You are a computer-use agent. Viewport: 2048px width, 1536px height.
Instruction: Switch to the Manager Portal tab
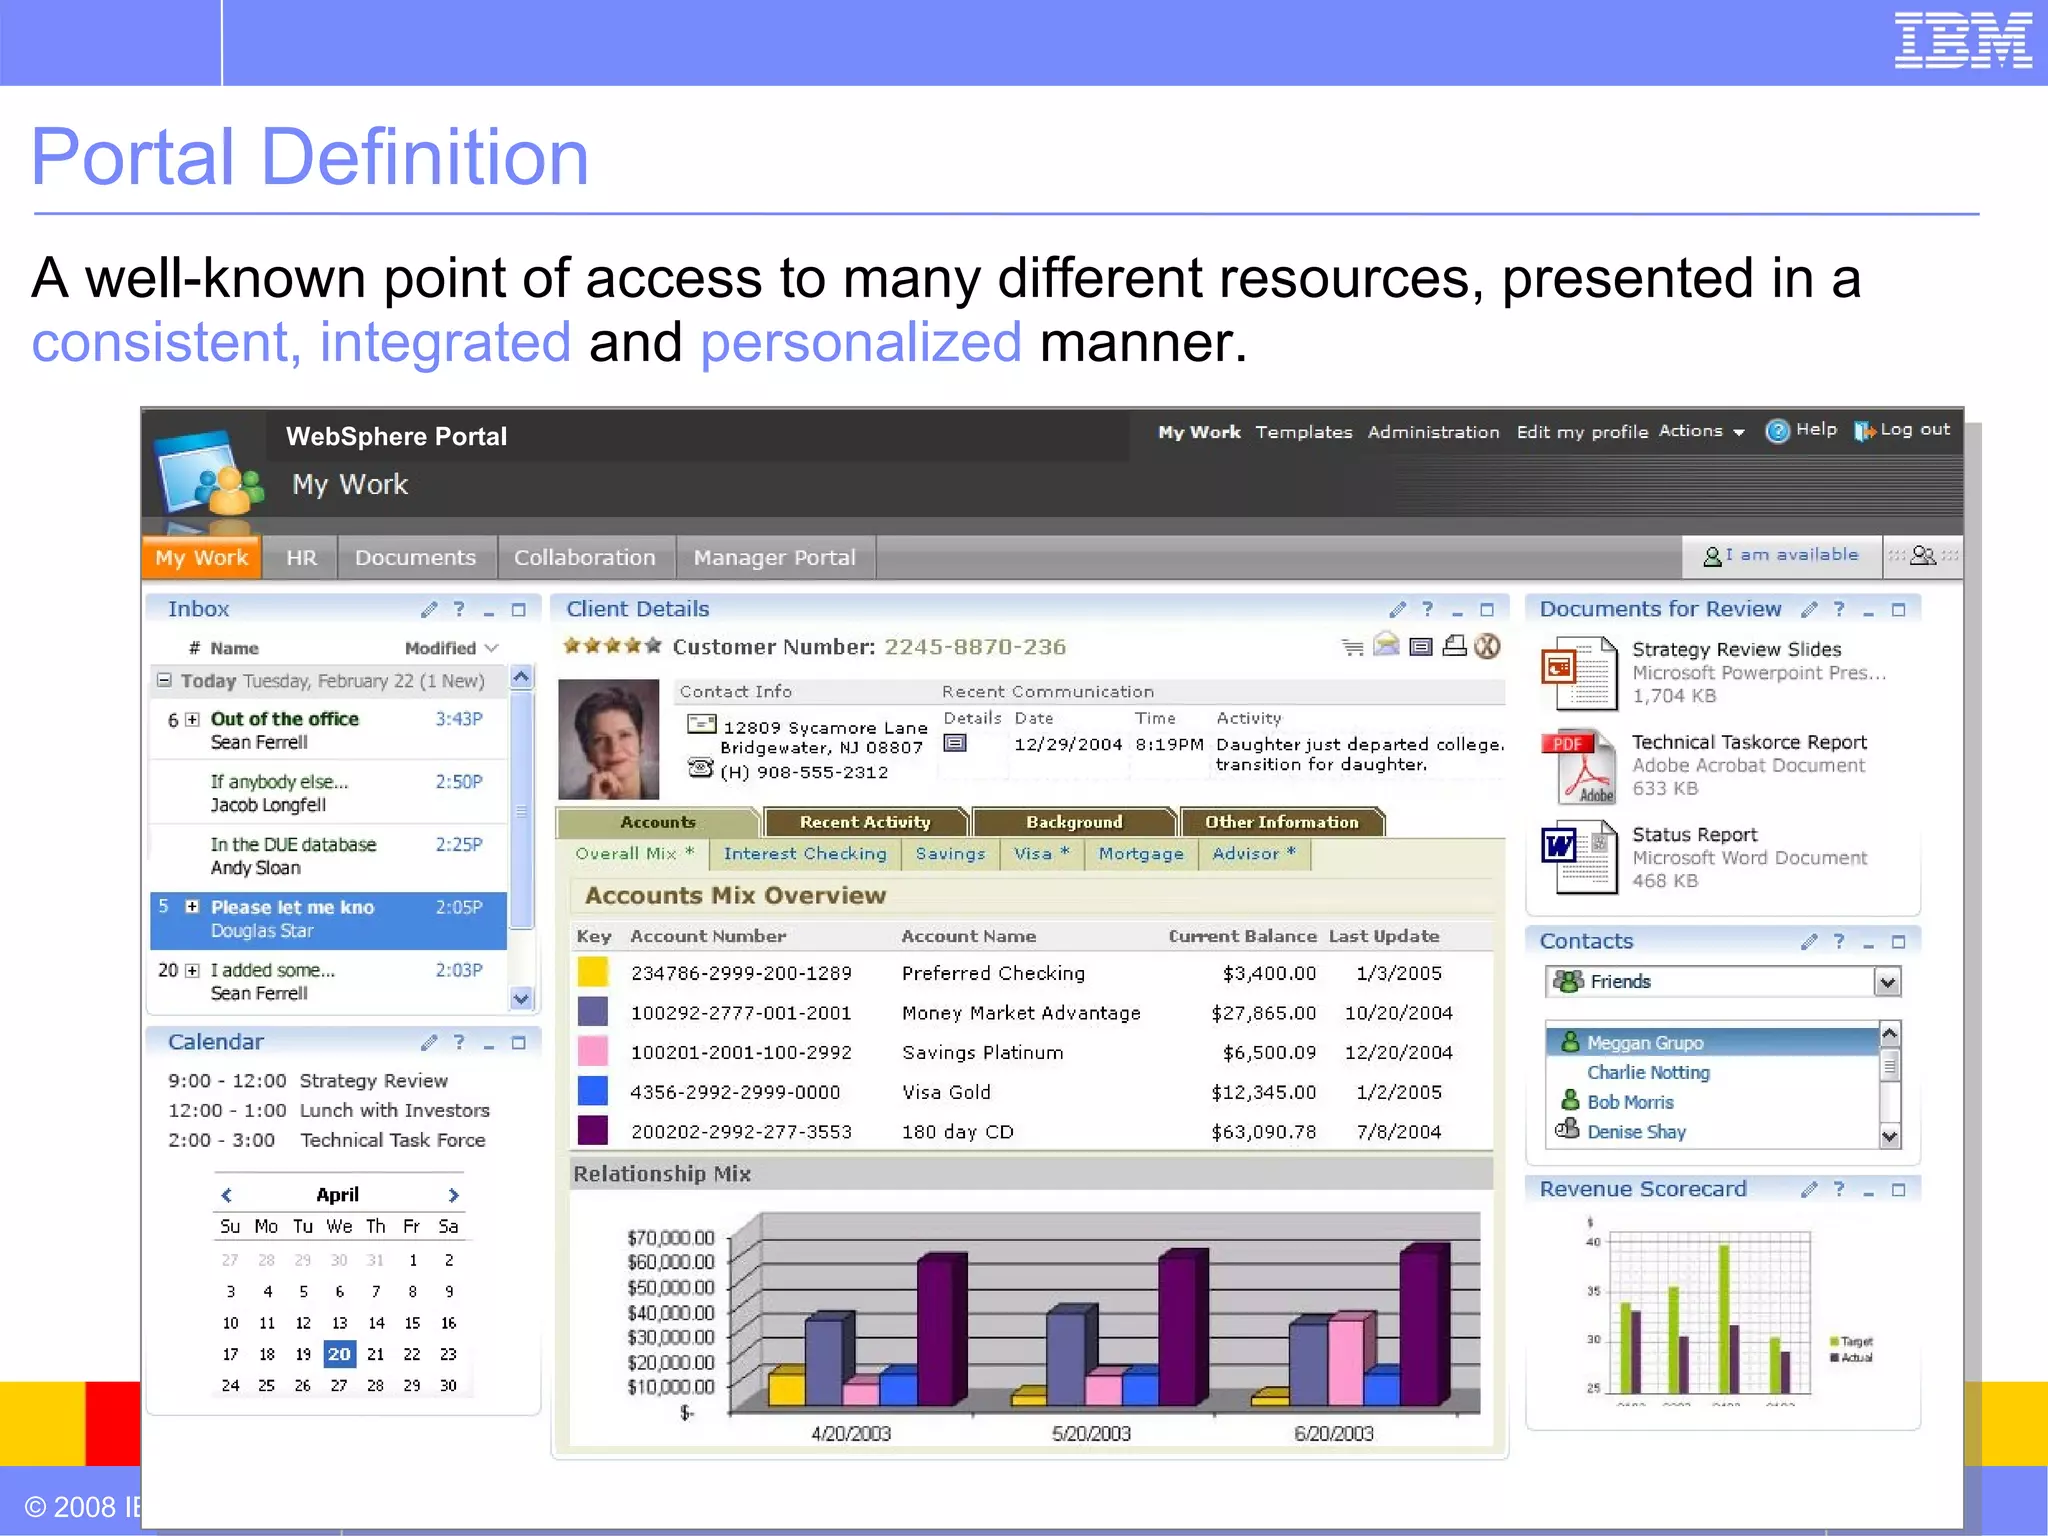(x=775, y=558)
